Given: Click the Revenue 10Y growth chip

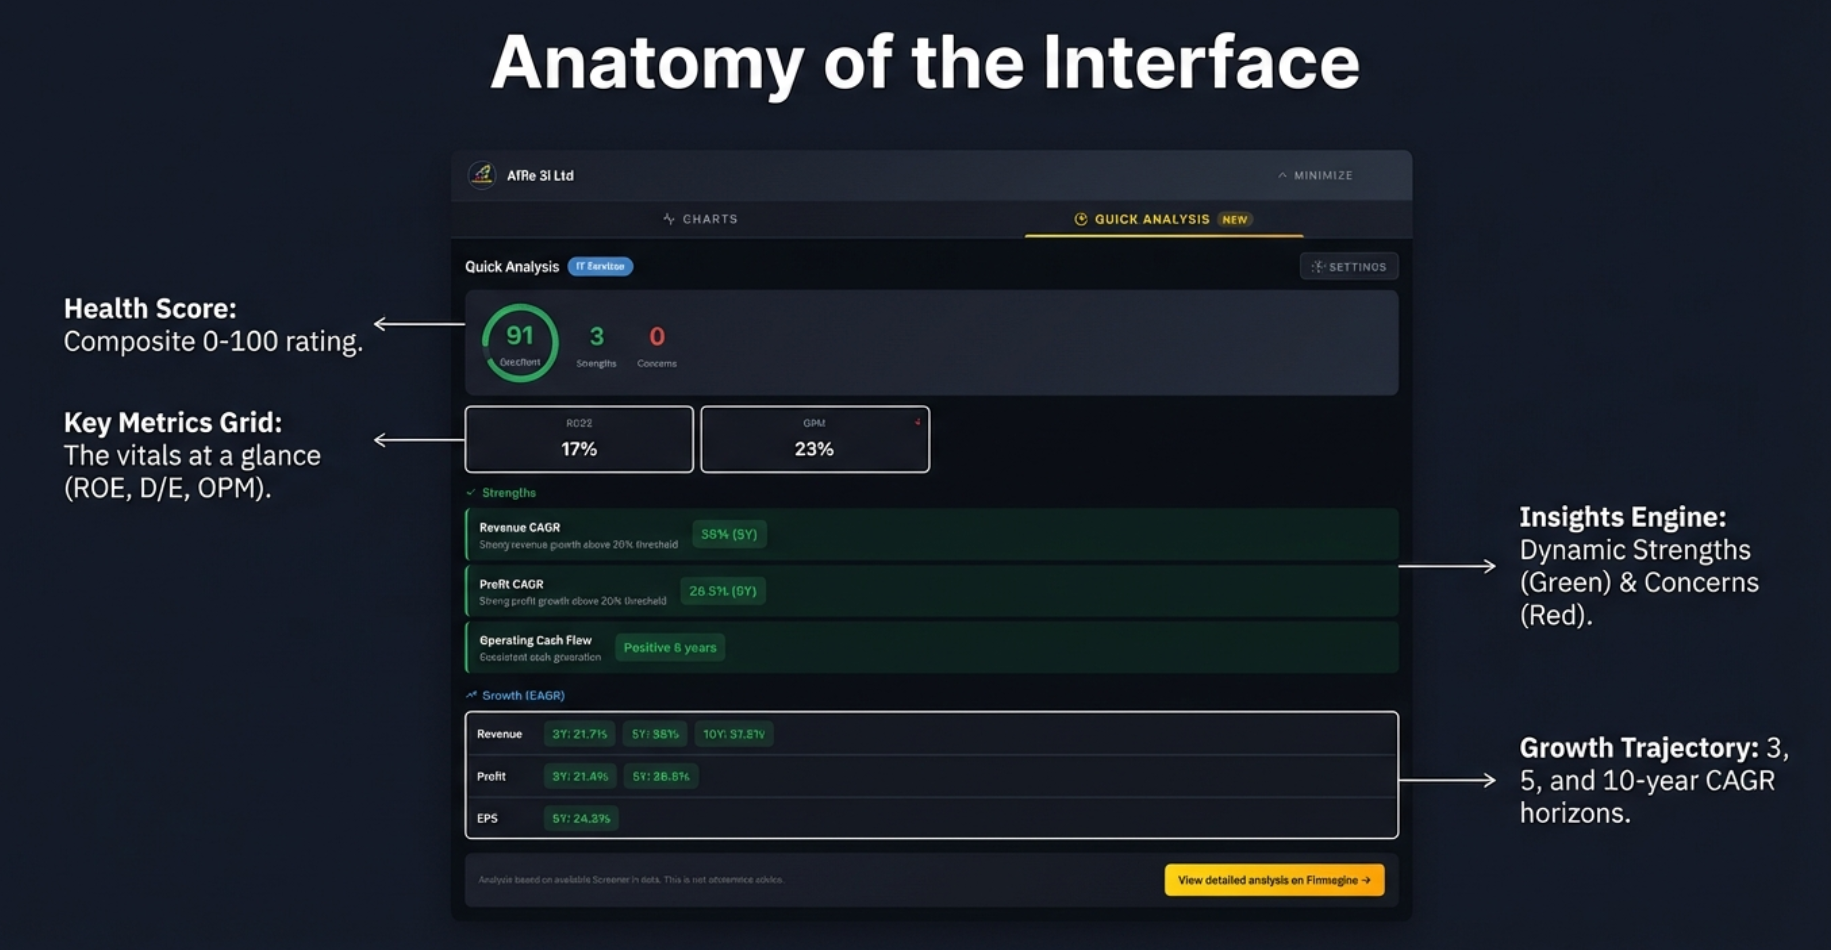Looking at the screenshot, I should (733, 734).
